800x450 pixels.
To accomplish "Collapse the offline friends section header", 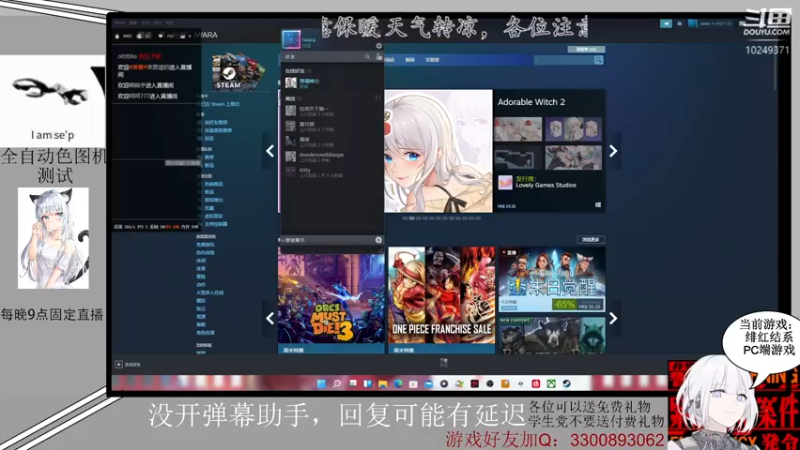I will pos(293,98).
